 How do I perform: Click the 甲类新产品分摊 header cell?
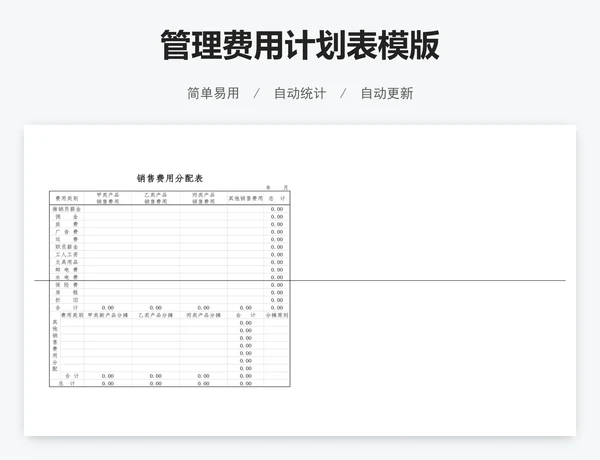(x=107, y=315)
